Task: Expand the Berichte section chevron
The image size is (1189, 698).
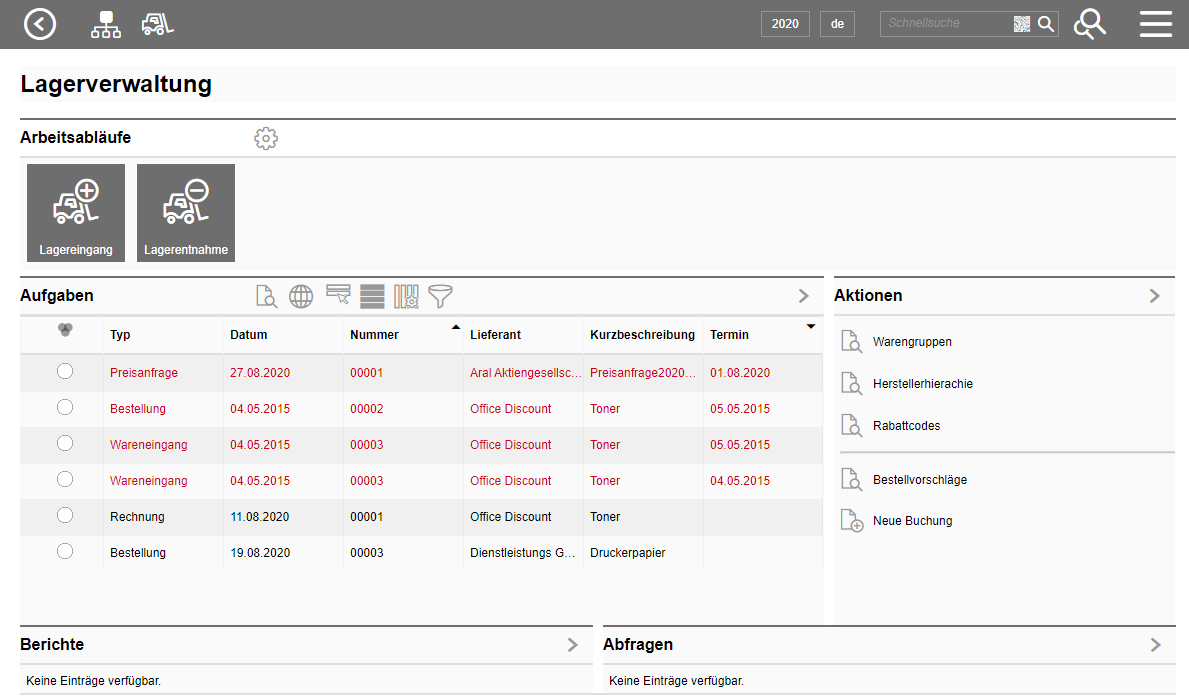Action: click(x=573, y=645)
